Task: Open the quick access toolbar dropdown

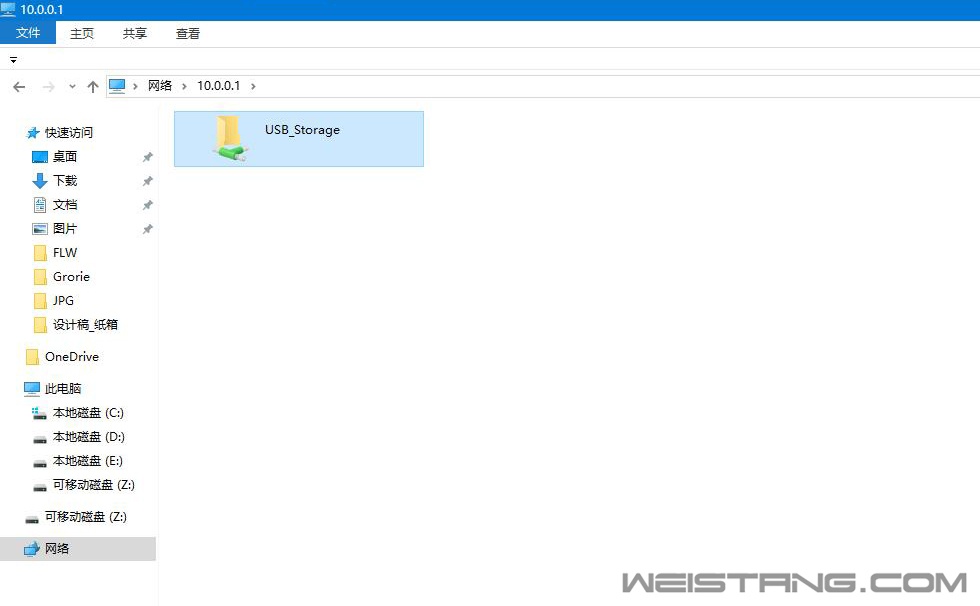Action: pos(13,60)
